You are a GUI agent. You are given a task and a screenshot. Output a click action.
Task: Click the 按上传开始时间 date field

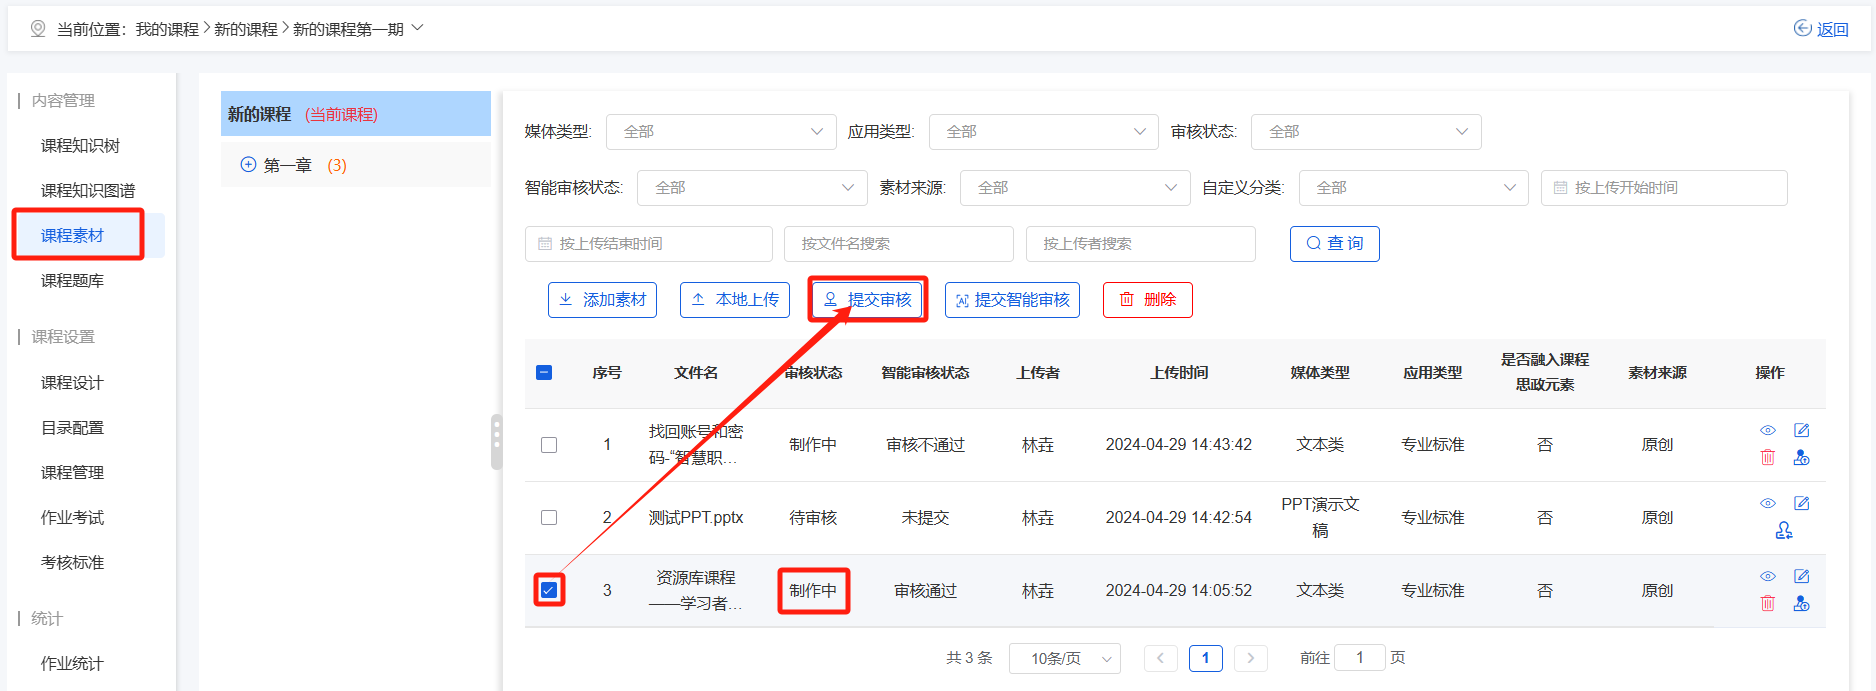1664,188
